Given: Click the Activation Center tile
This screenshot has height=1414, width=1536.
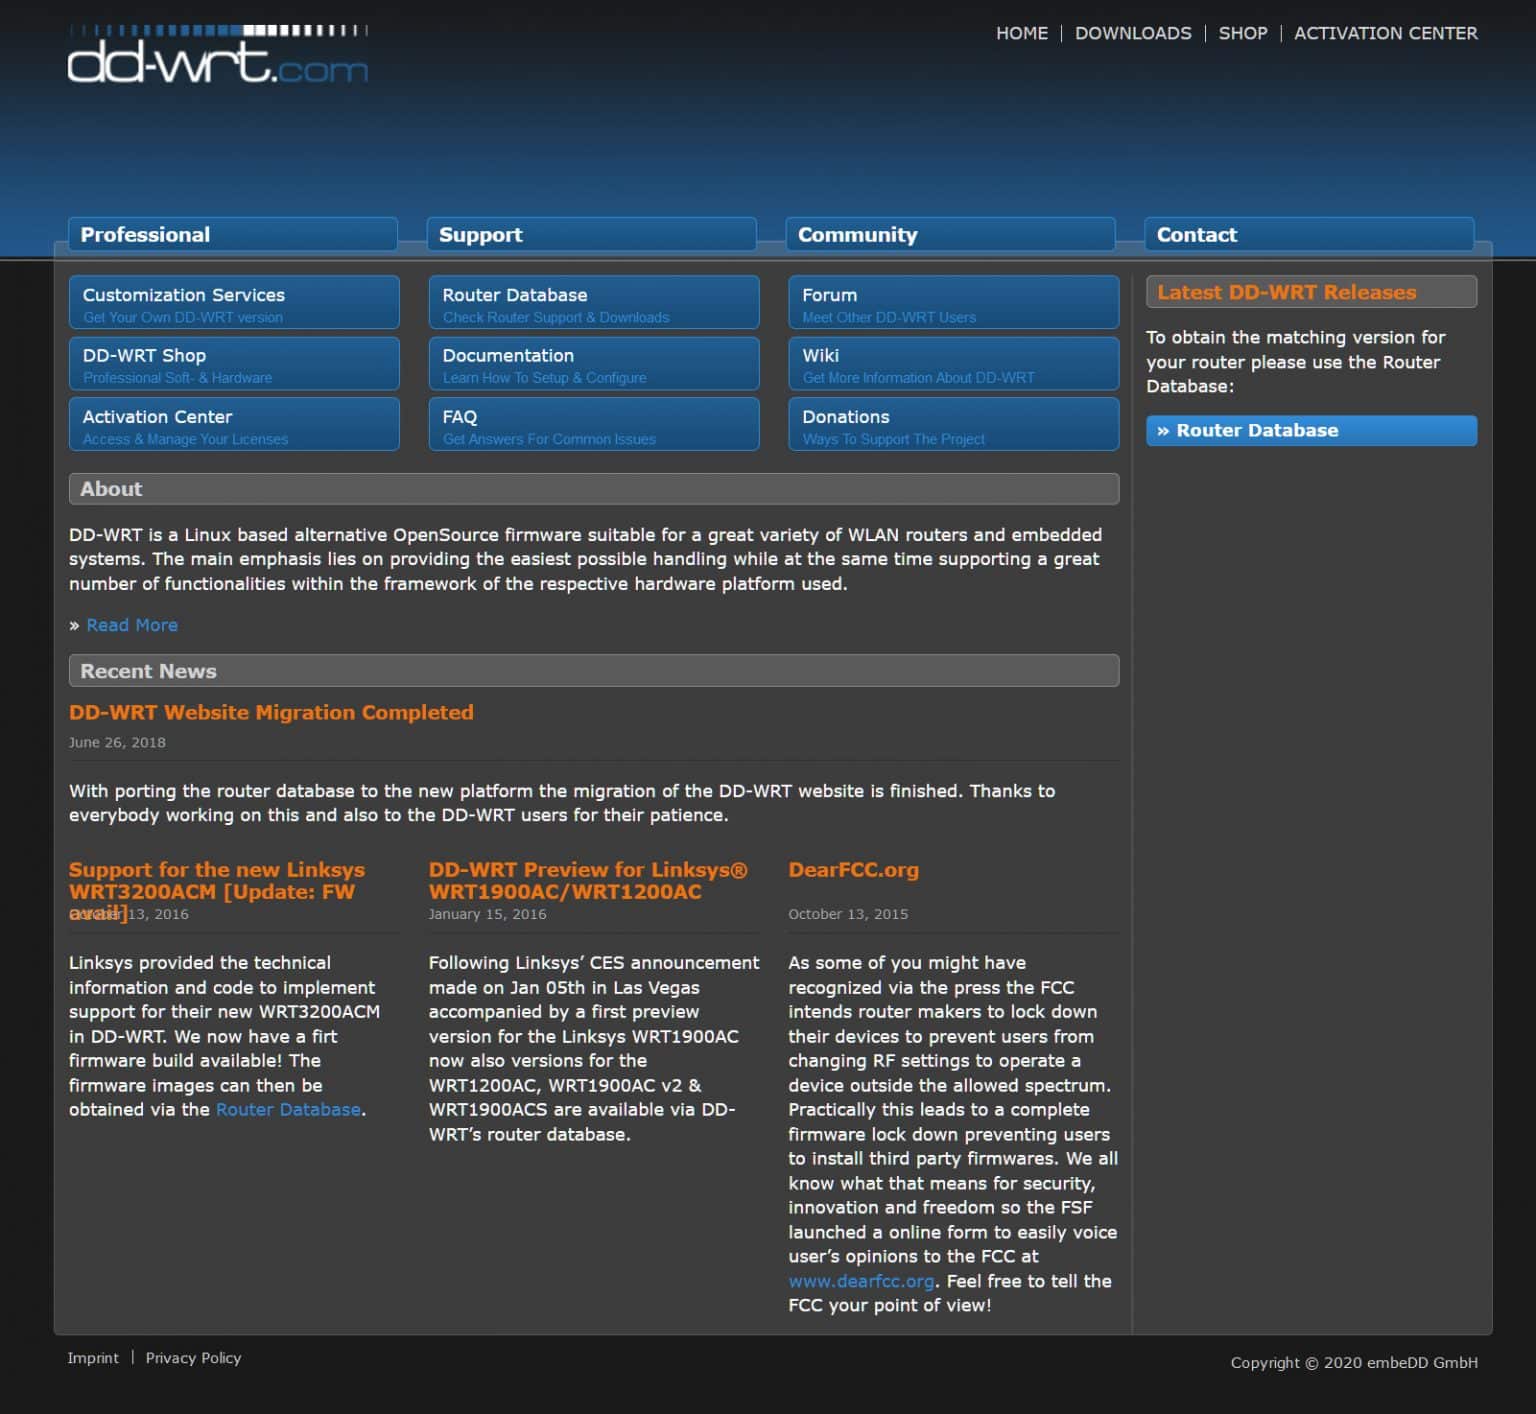Looking at the screenshot, I should 234,425.
